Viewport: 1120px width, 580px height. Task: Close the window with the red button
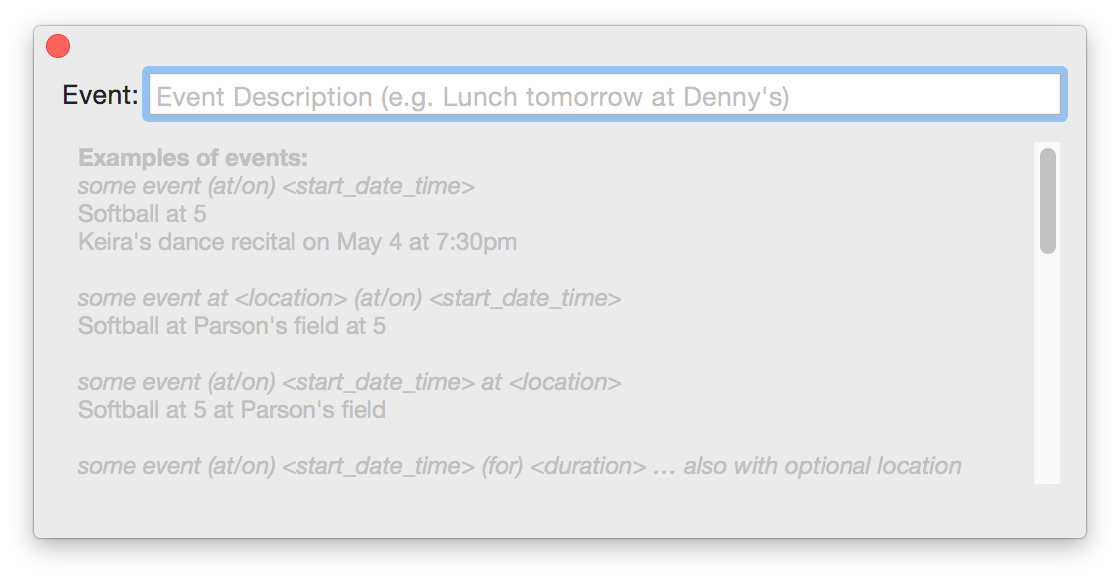(58, 46)
